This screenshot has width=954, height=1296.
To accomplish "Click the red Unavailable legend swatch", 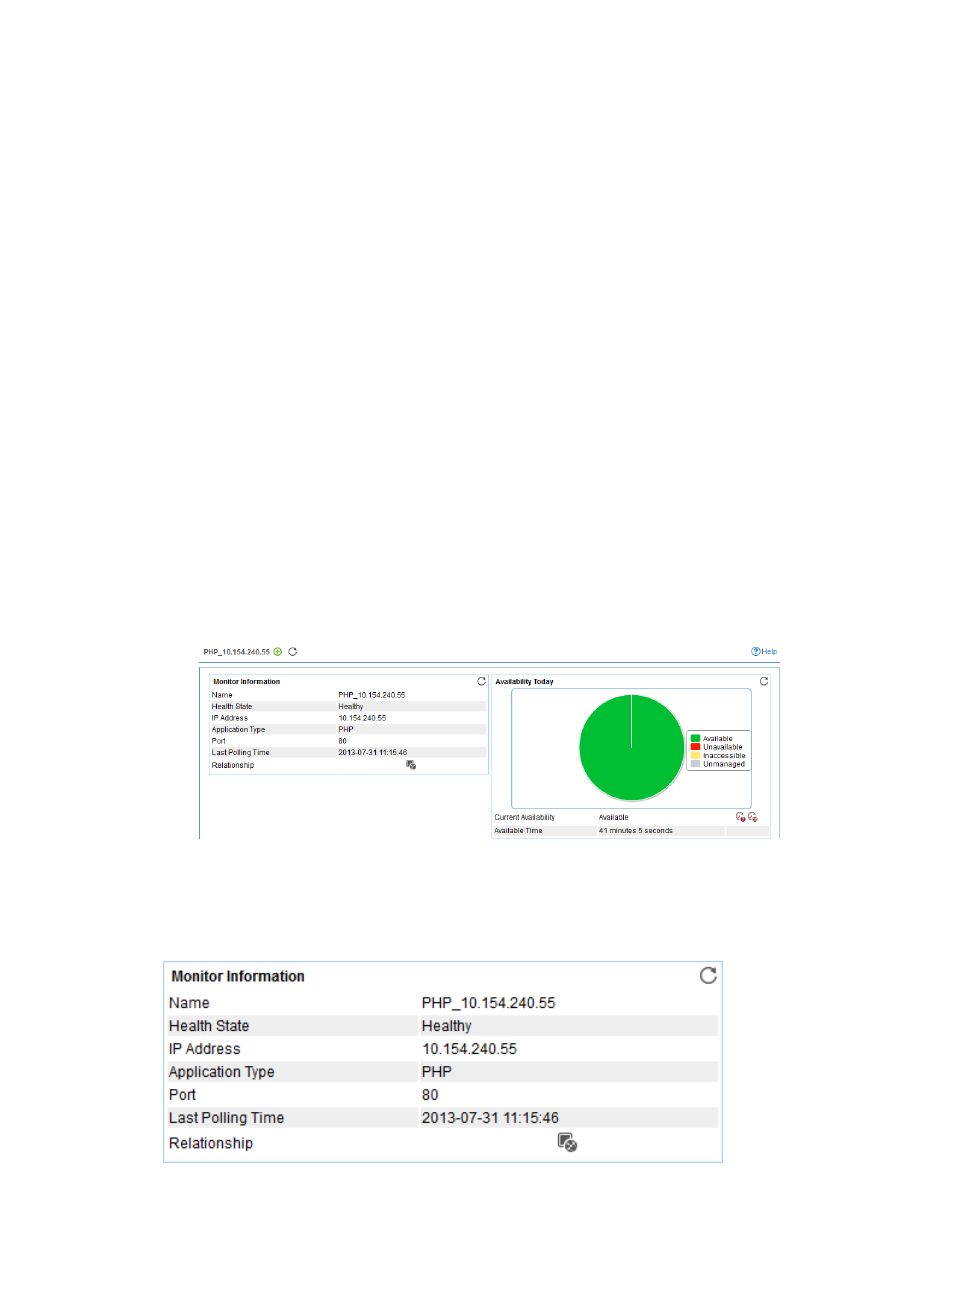I will point(696,747).
